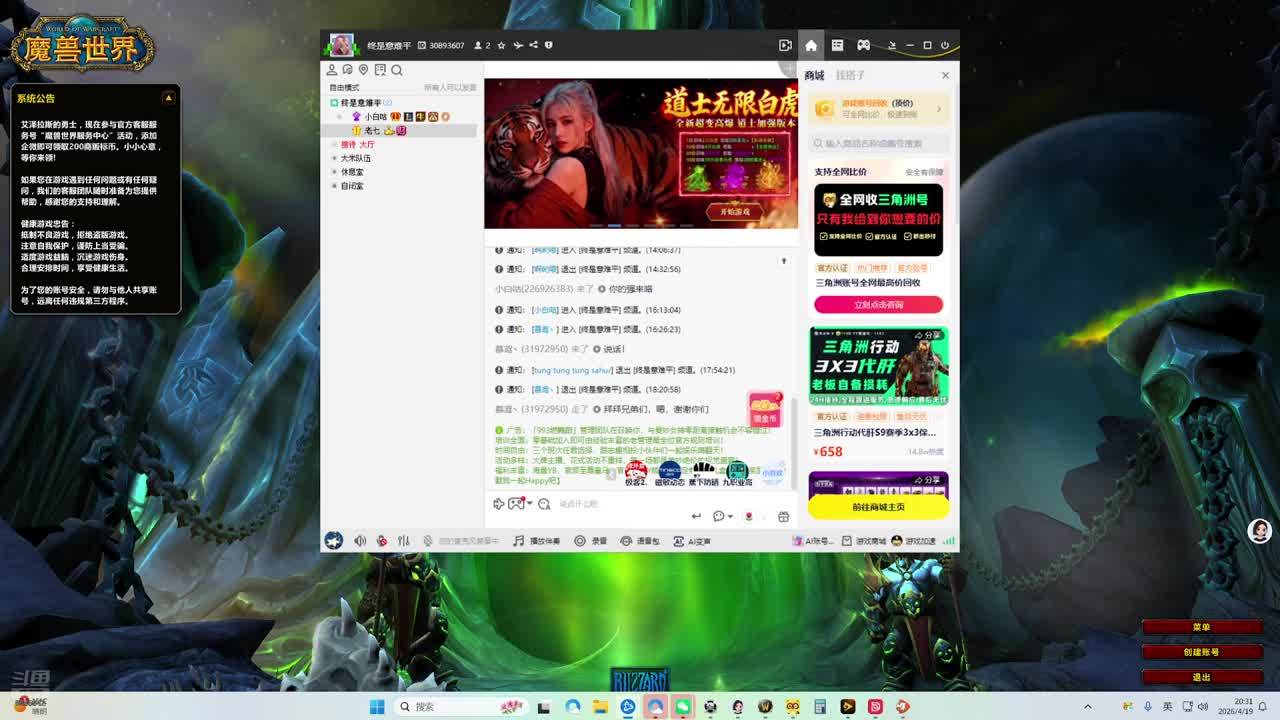Click the gift box icon in chat
This screenshot has height=720, width=1280.
pyautogui.click(x=783, y=516)
